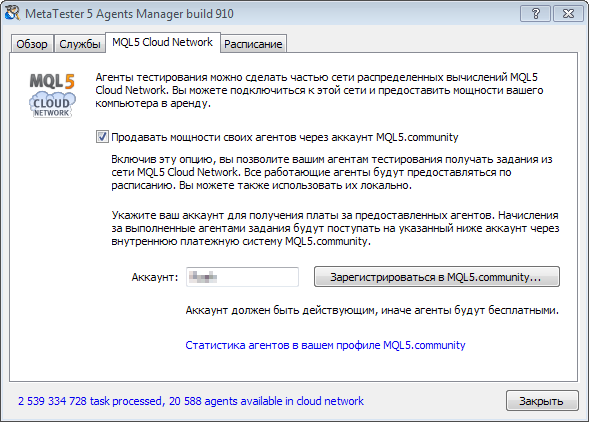The height and width of the screenshot is (422, 589).
Task: Click the MQL5 Cloud Network logo
Action: [52, 95]
